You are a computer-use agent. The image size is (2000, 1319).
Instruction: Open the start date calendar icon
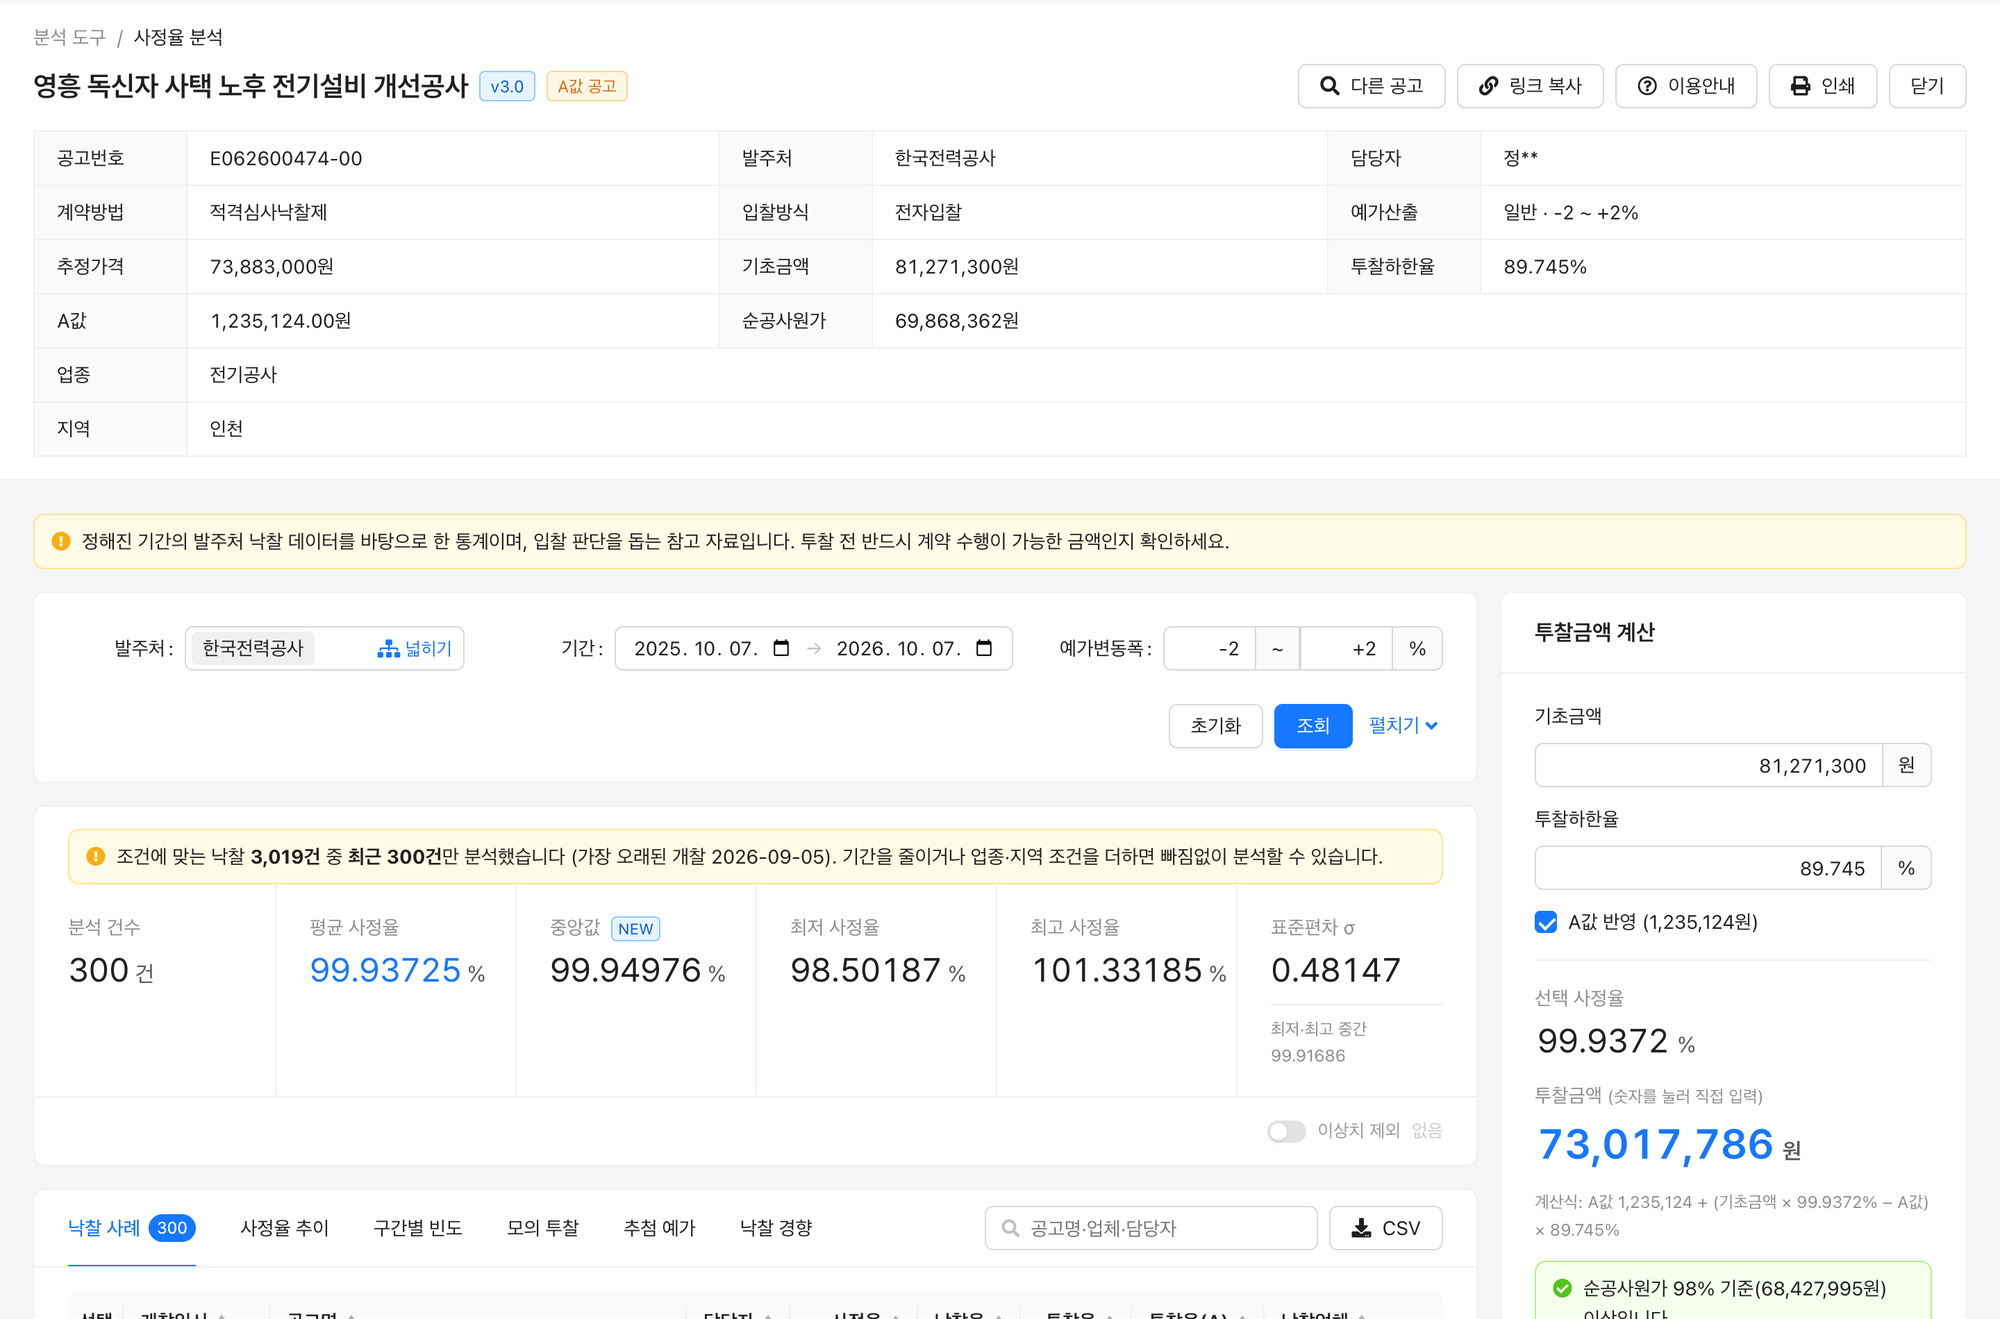click(x=782, y=648)
